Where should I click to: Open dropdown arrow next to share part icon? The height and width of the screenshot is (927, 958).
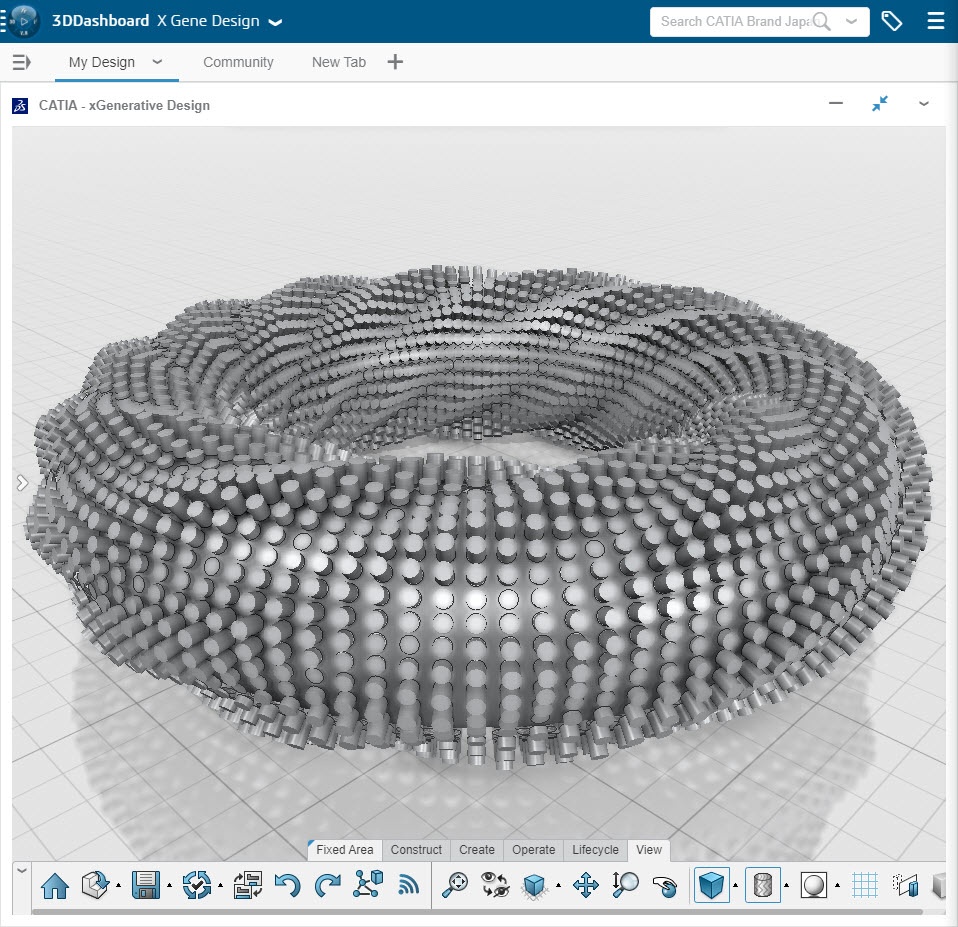(x=119, y=885)
